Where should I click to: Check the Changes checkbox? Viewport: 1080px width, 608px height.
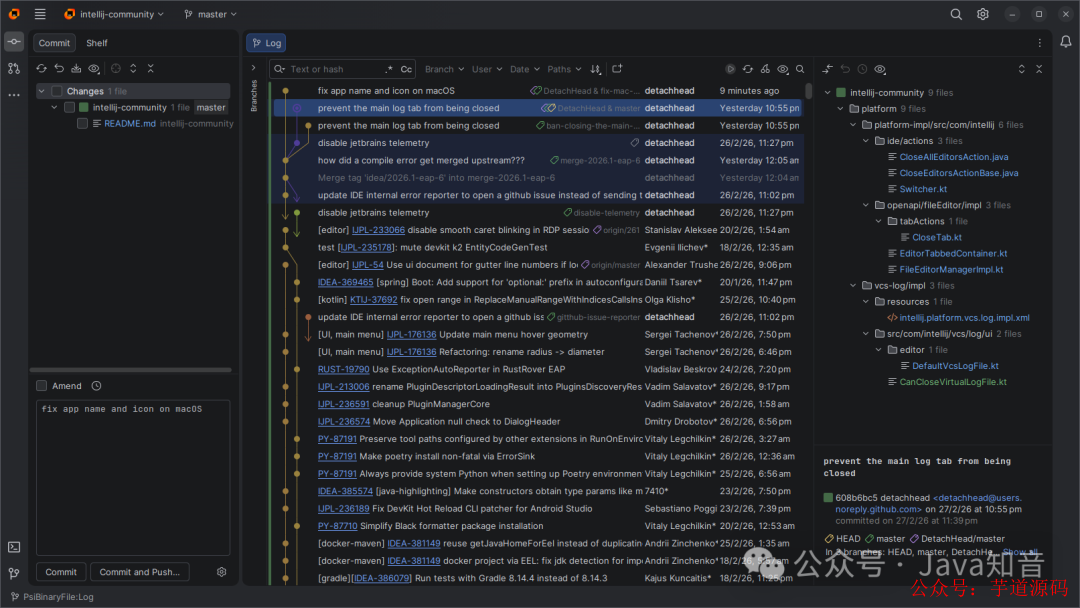57,91
